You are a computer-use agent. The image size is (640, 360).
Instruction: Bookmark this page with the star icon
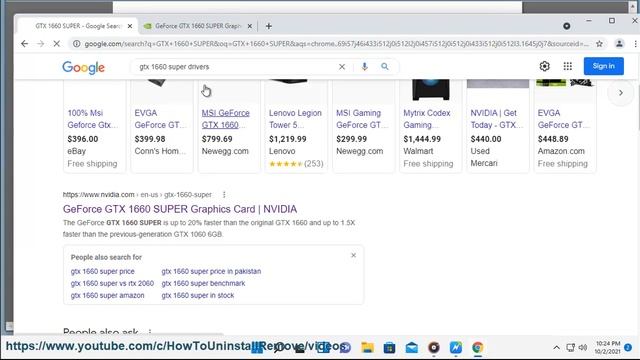(599, 44)
